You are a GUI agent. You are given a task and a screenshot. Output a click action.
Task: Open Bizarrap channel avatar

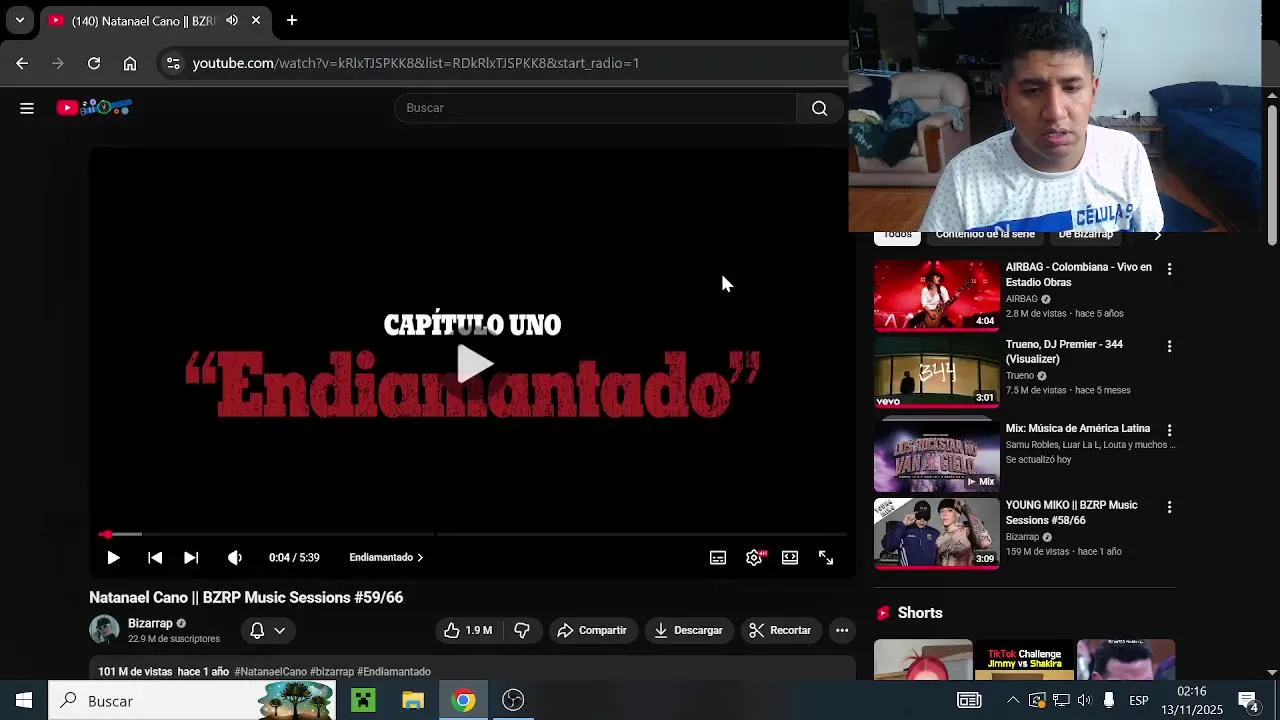(x=104, y=630)
